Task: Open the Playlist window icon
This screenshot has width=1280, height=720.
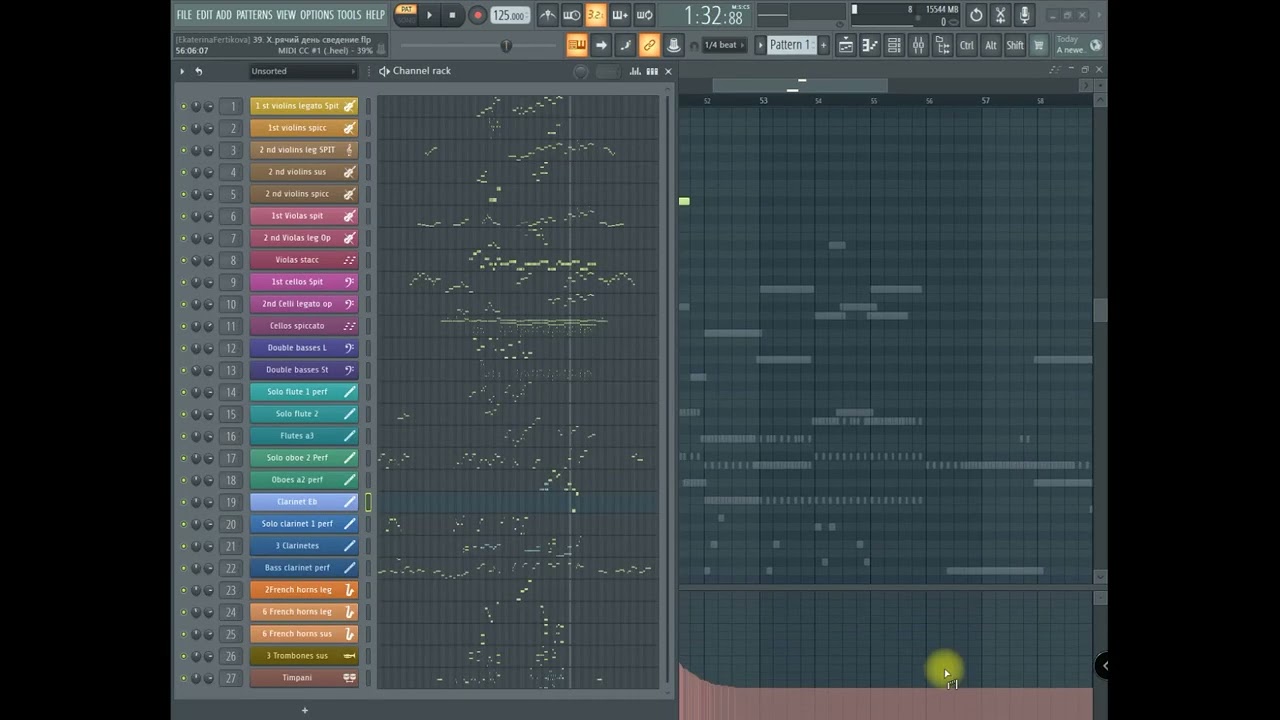Action: [845, 45]
